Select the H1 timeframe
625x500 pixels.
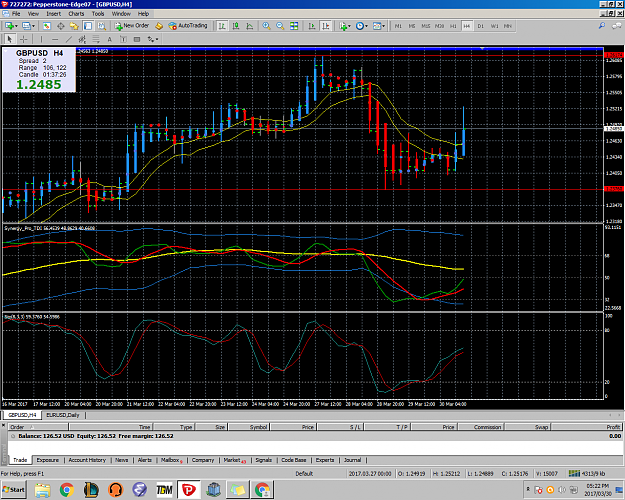click(x=453, y=26)
